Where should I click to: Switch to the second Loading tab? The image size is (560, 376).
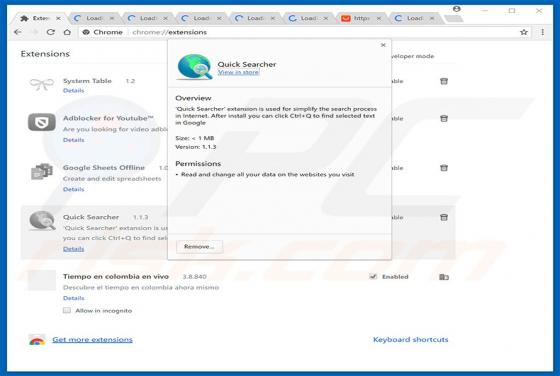[147, 18]
